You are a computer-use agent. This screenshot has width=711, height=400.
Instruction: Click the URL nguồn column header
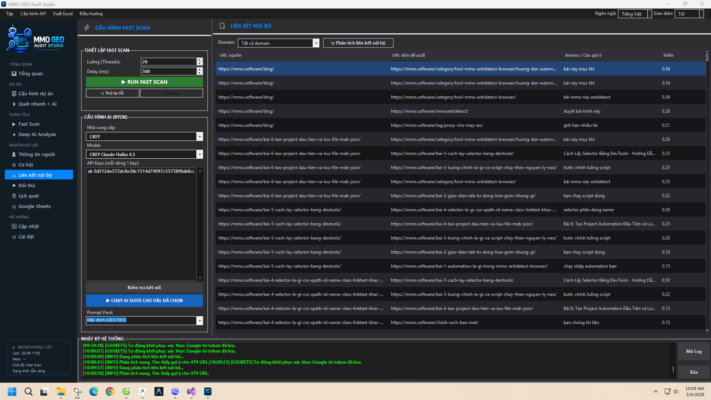[x=230, y=55]
